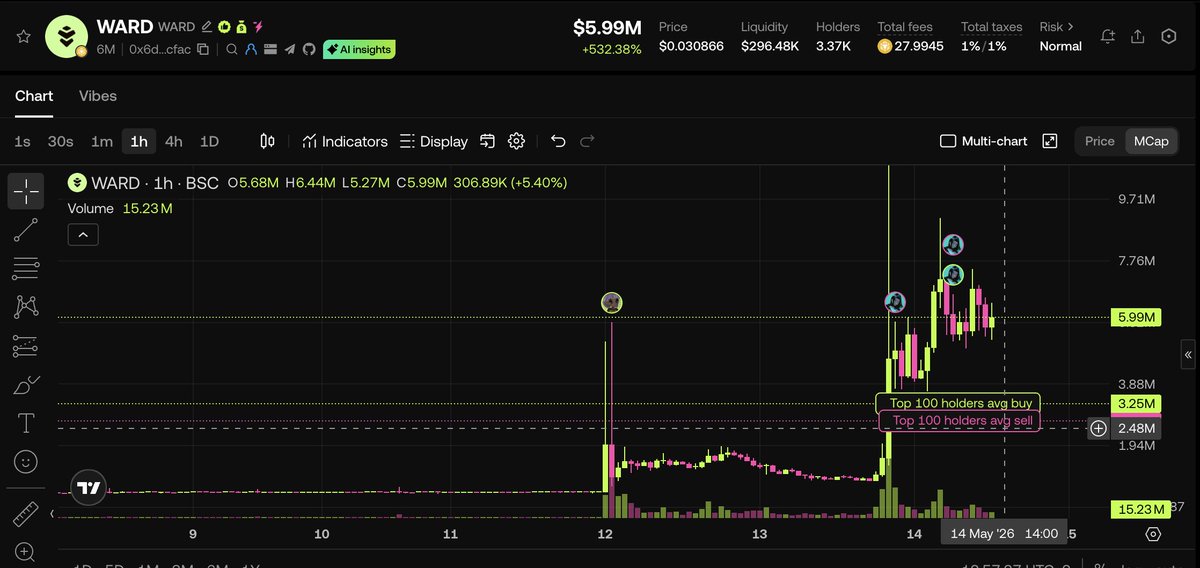The image size is (1200, 568).
Task: Click the Top 100 holders avg buy label
Action: [x=958, y=403]
